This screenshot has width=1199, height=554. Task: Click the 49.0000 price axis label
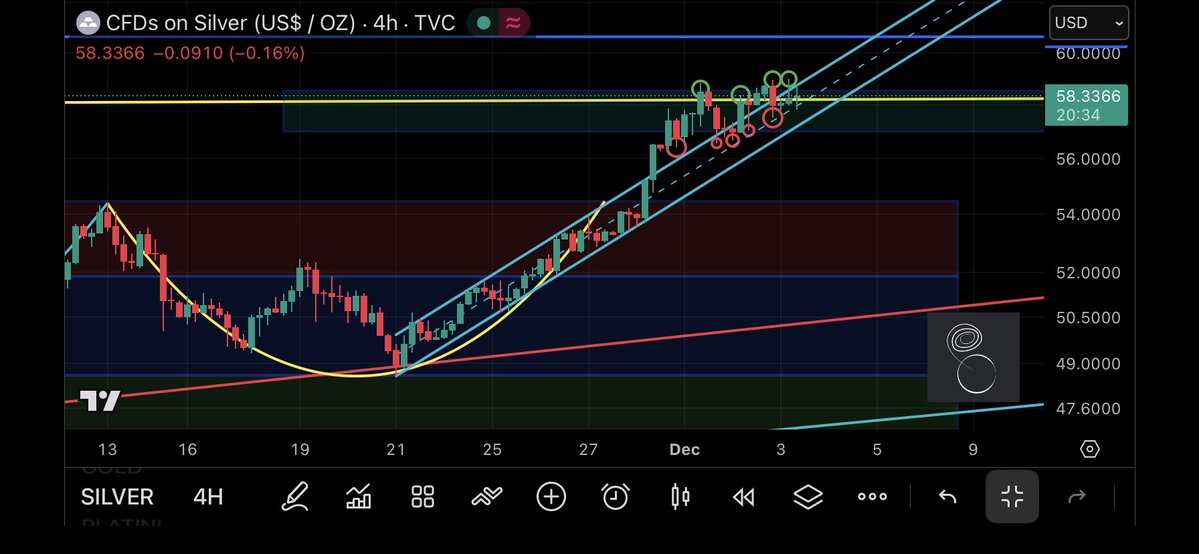1088,363
